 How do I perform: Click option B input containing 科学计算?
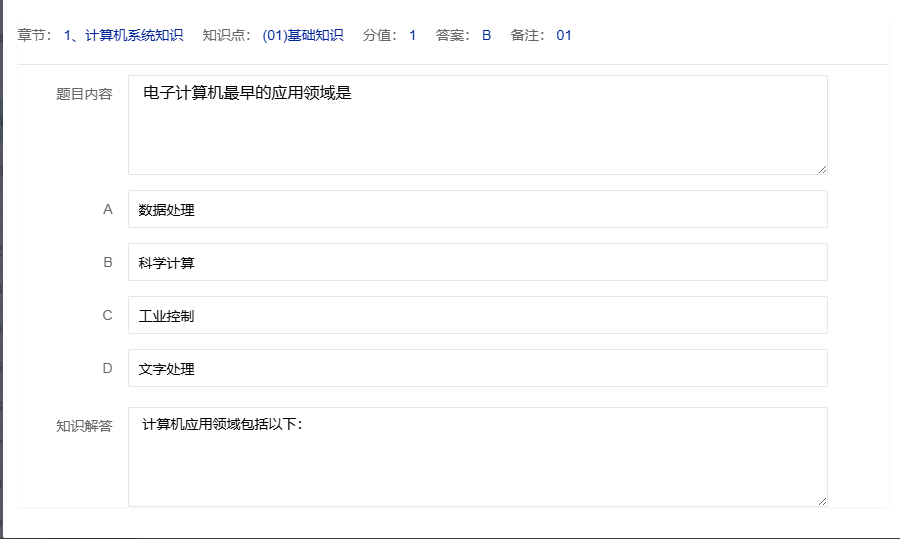pos(477,262)
